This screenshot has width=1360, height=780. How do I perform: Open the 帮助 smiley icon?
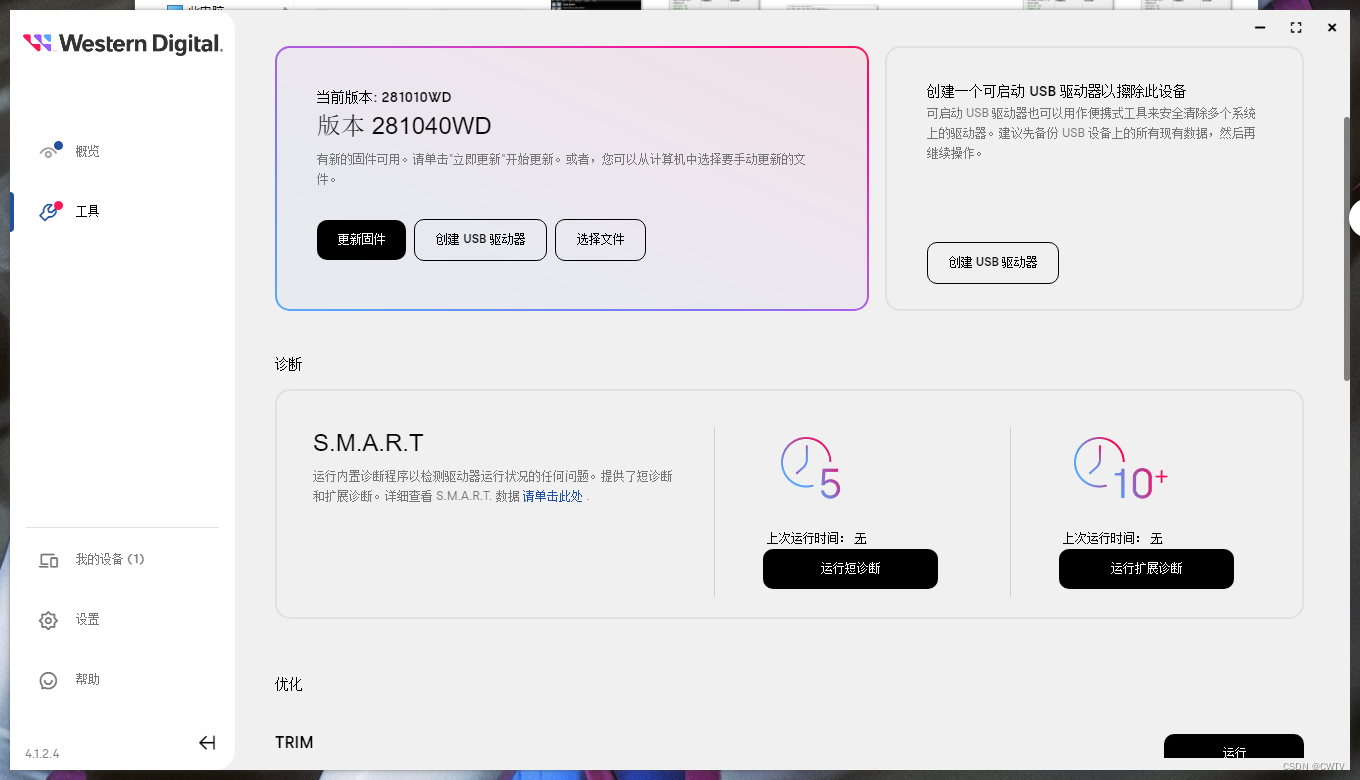pos(48,680)
